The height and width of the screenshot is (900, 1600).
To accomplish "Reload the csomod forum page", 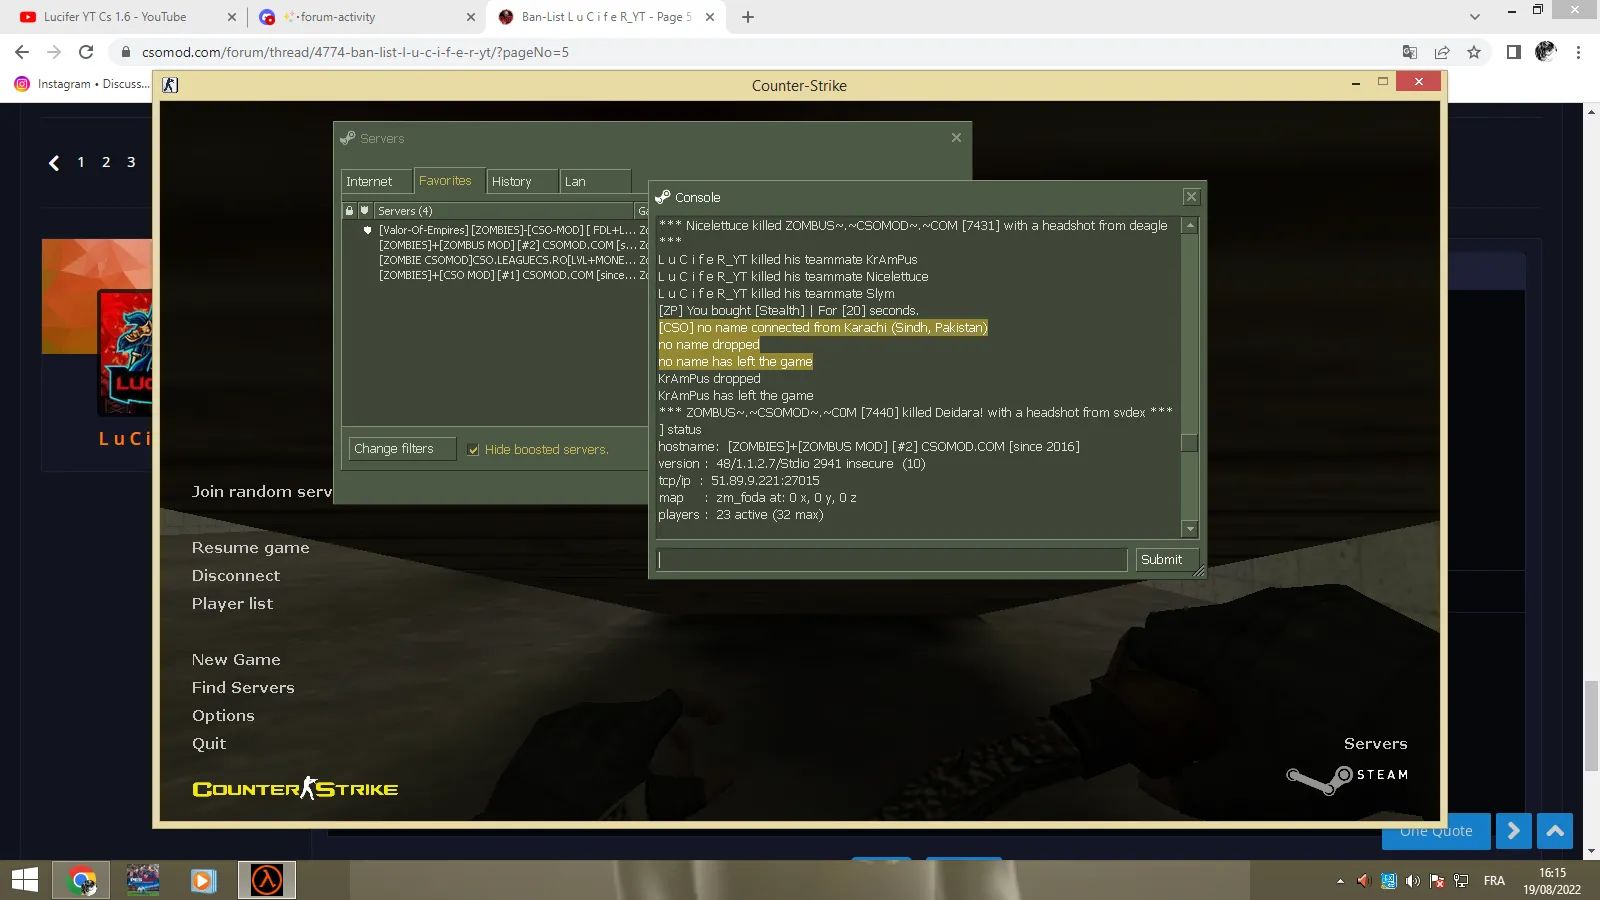I will [x=86, y=52].
